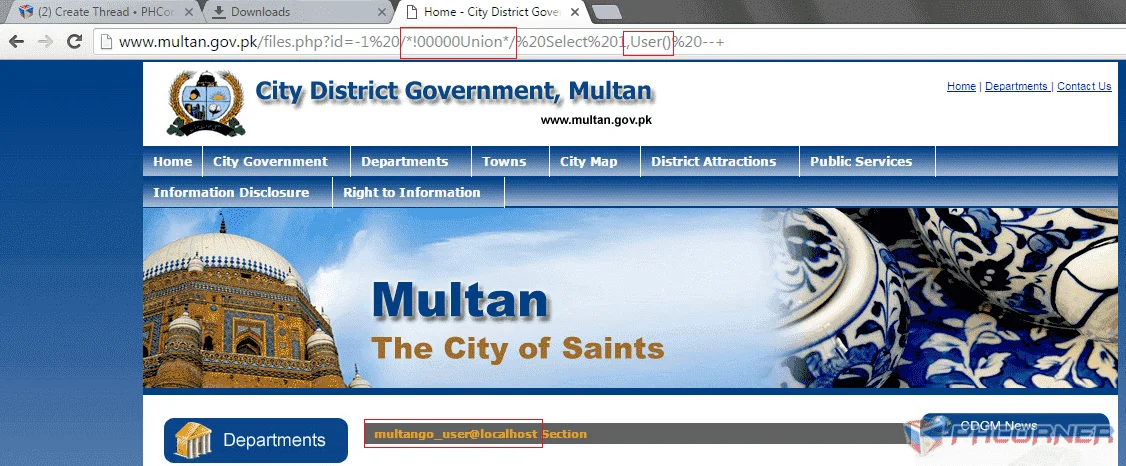
Task: Reload the current page
Action: coord(74,42)
